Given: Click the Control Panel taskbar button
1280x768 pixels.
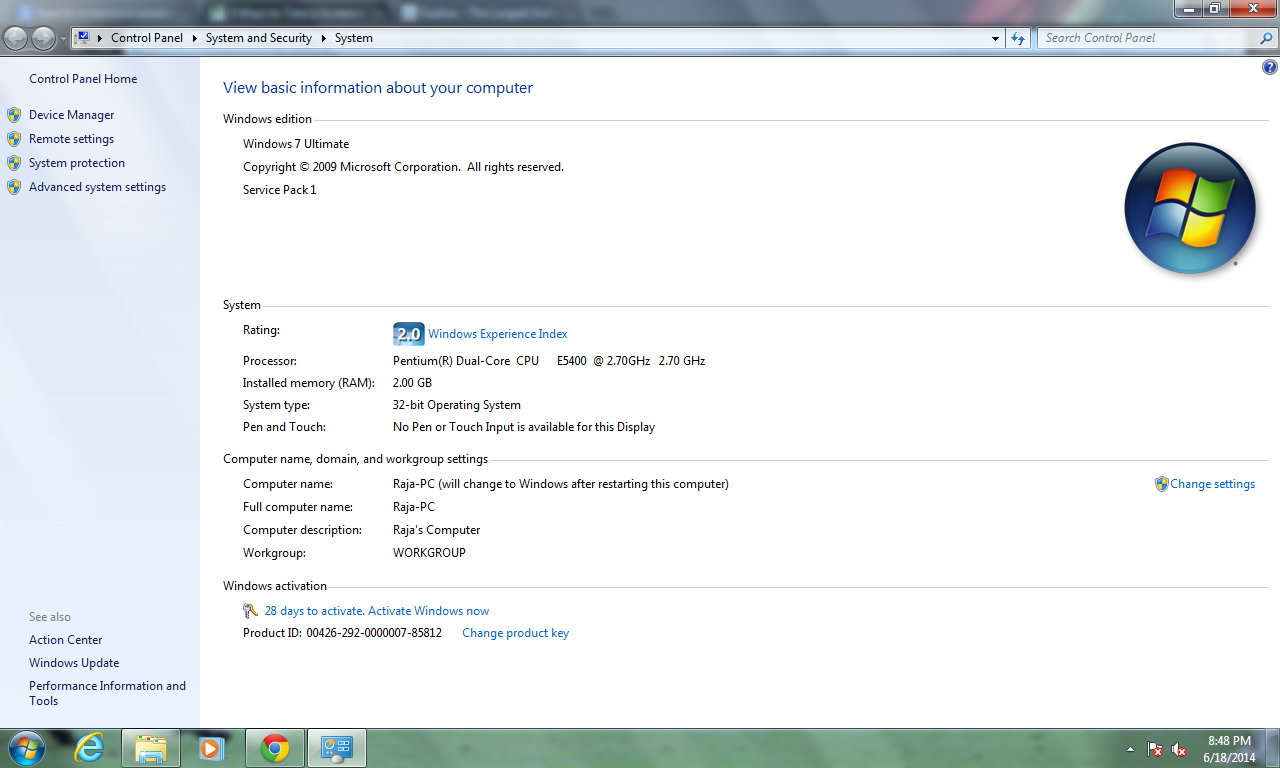Looking at the screenshot, I should click(336, 748).
